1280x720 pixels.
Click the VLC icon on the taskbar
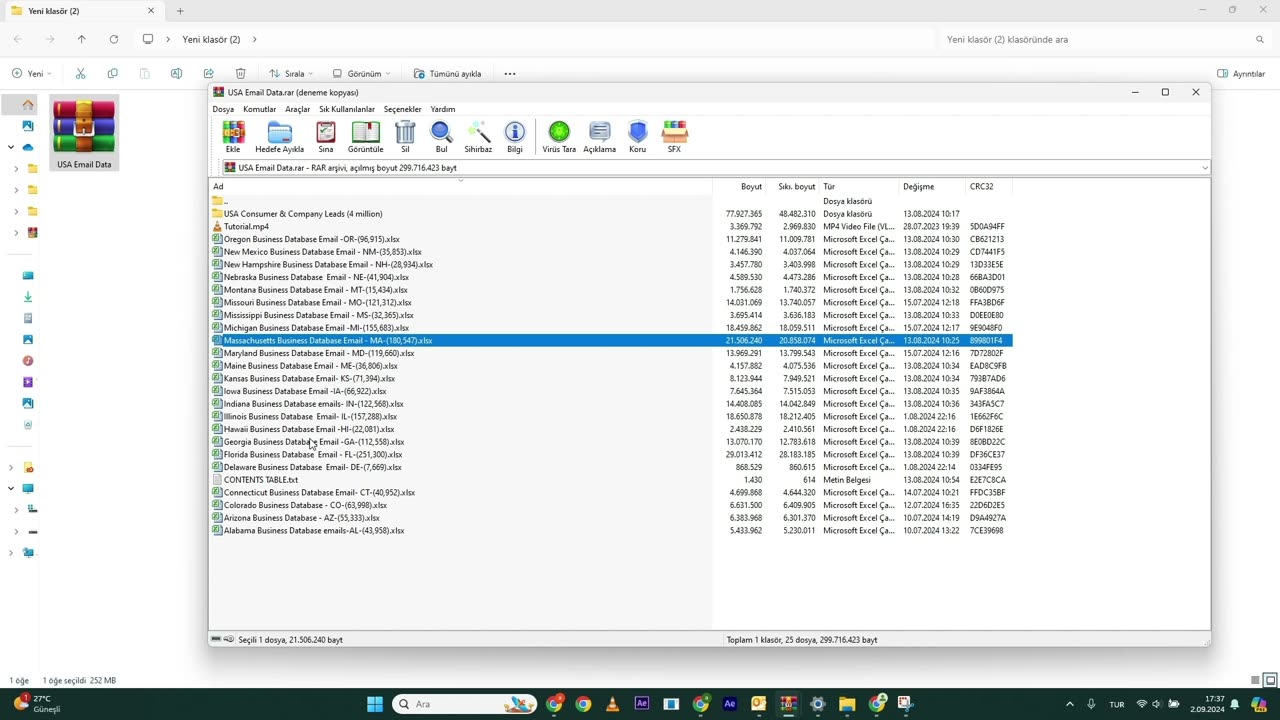612,704
